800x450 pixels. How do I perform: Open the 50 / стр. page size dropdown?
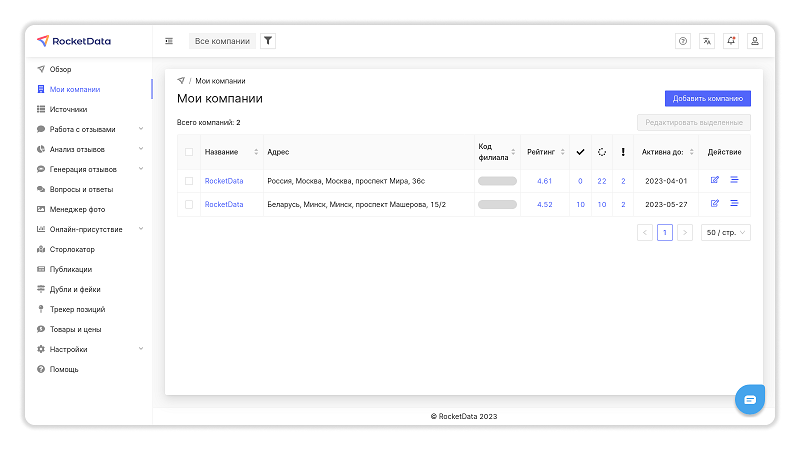(x=726, y=232)
